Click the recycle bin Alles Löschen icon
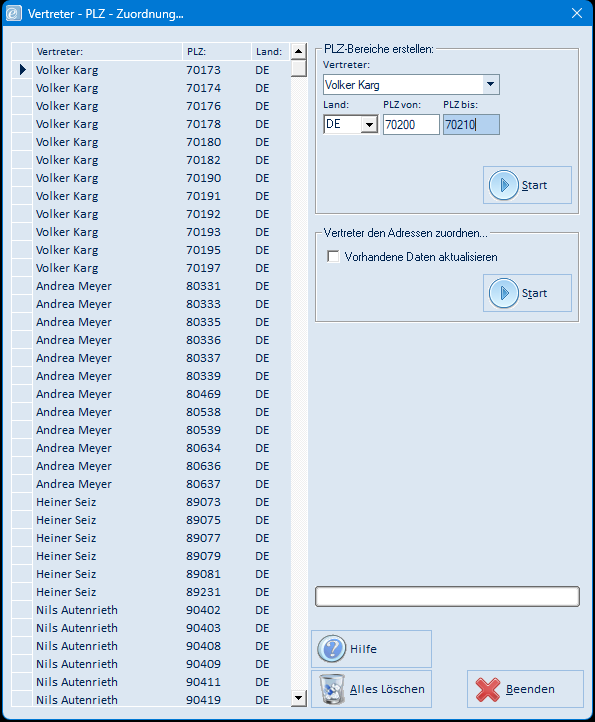The image size is (595, 722). pos(332,689)
